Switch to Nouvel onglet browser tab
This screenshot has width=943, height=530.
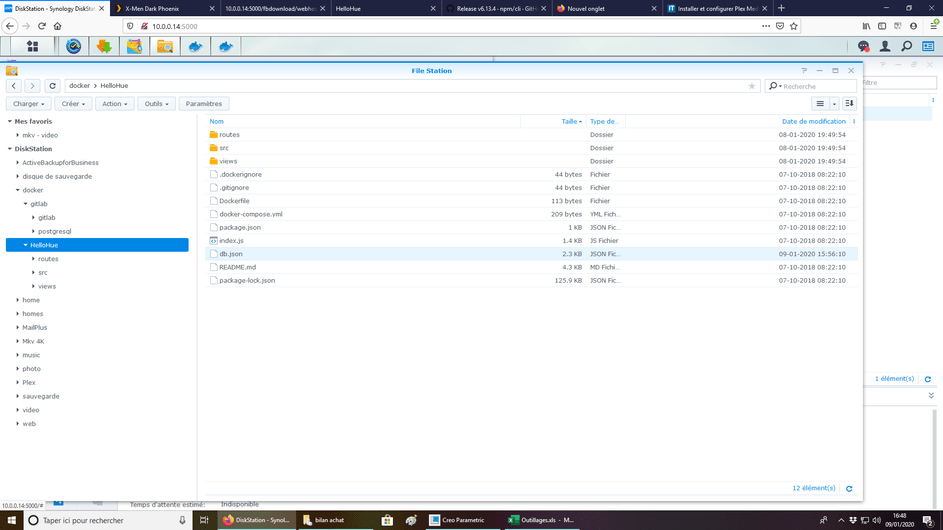(606, 8)
